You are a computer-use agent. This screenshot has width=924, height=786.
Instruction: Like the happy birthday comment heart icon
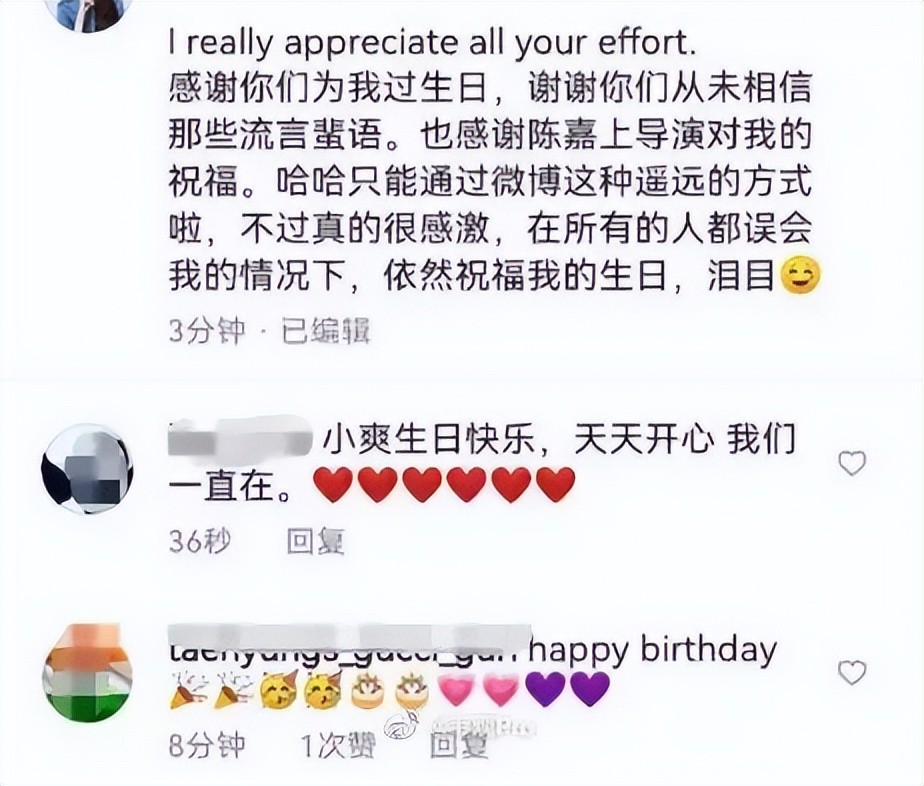pyautogui.click(x=852, y=672)
